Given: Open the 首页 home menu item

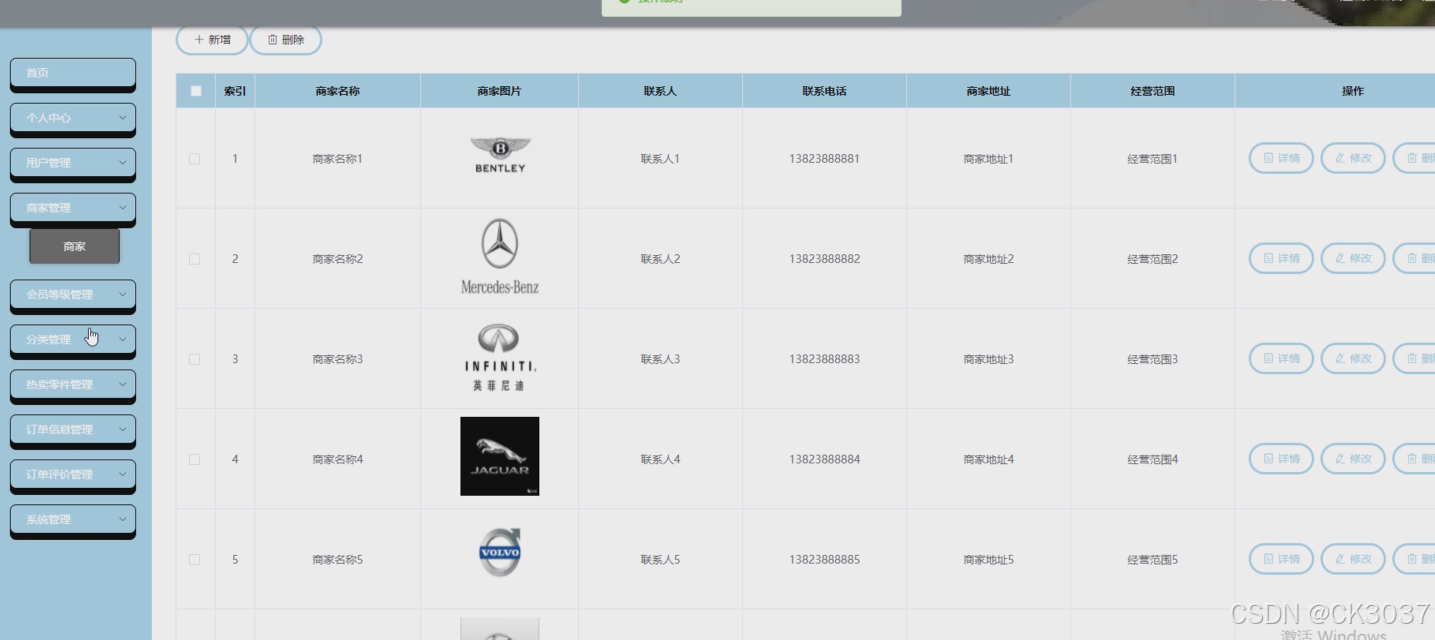Looking at the screenshot, I should point(73,73).
